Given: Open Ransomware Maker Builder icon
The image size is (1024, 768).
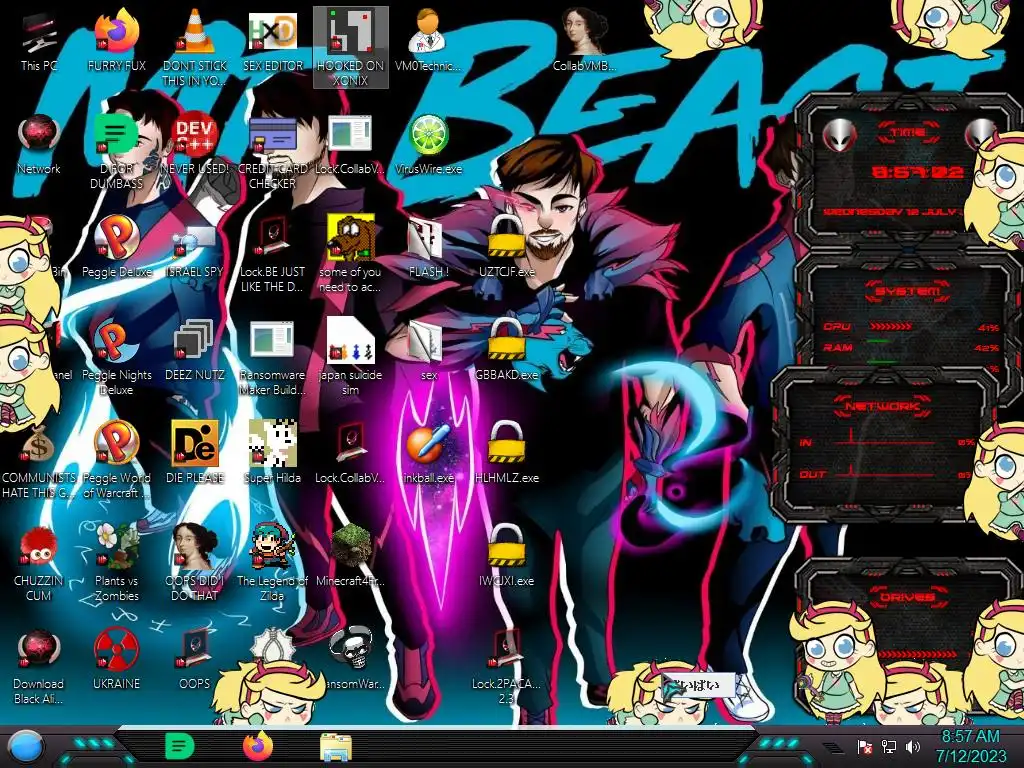Looking at the screenshot, I should pos(272,357).
